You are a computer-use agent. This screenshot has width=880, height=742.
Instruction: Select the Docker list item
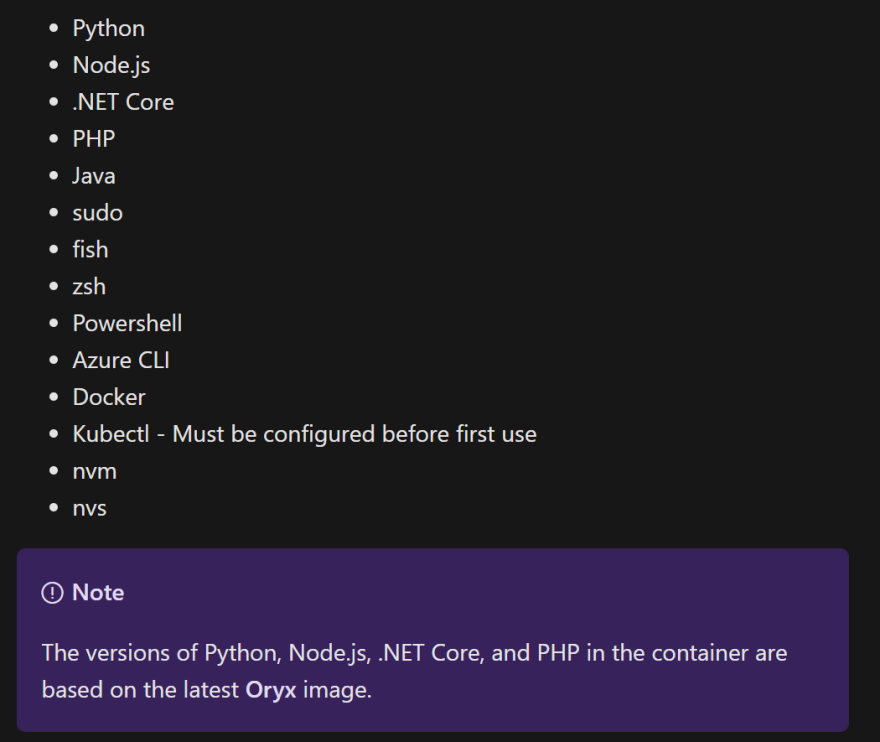click(109, 397)
